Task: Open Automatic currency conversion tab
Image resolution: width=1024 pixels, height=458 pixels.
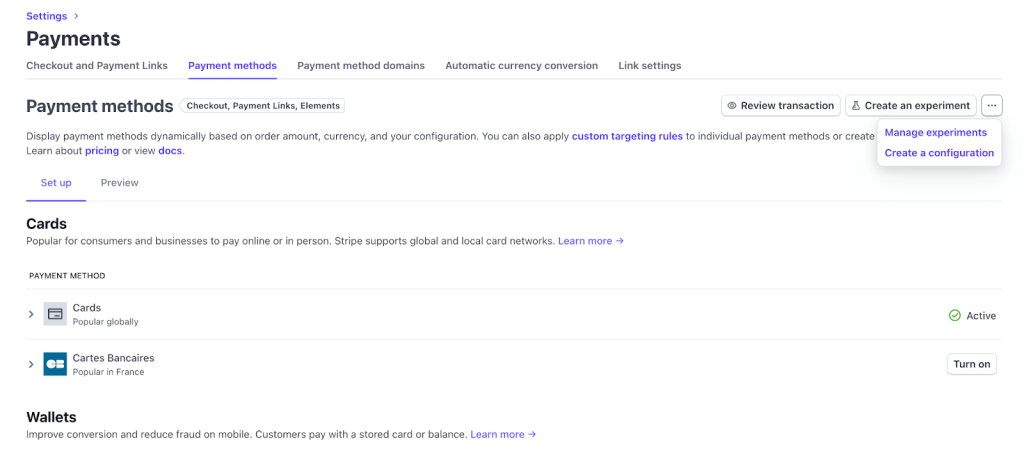Action: coord(521,65)
